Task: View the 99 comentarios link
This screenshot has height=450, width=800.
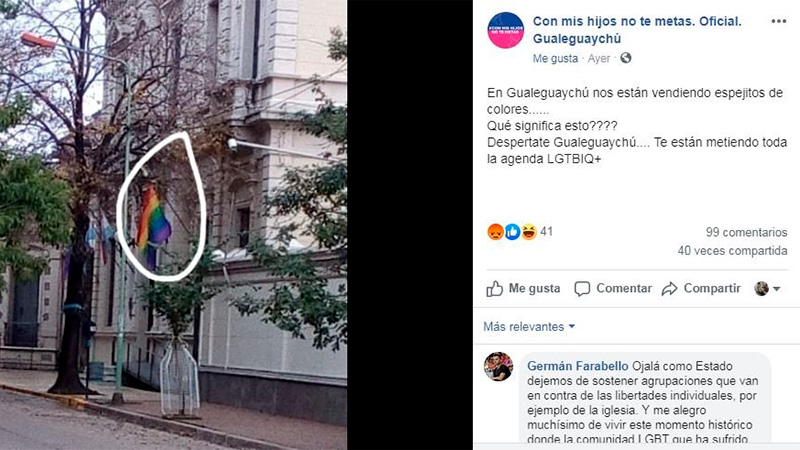Action: click(x=746, y=232)
